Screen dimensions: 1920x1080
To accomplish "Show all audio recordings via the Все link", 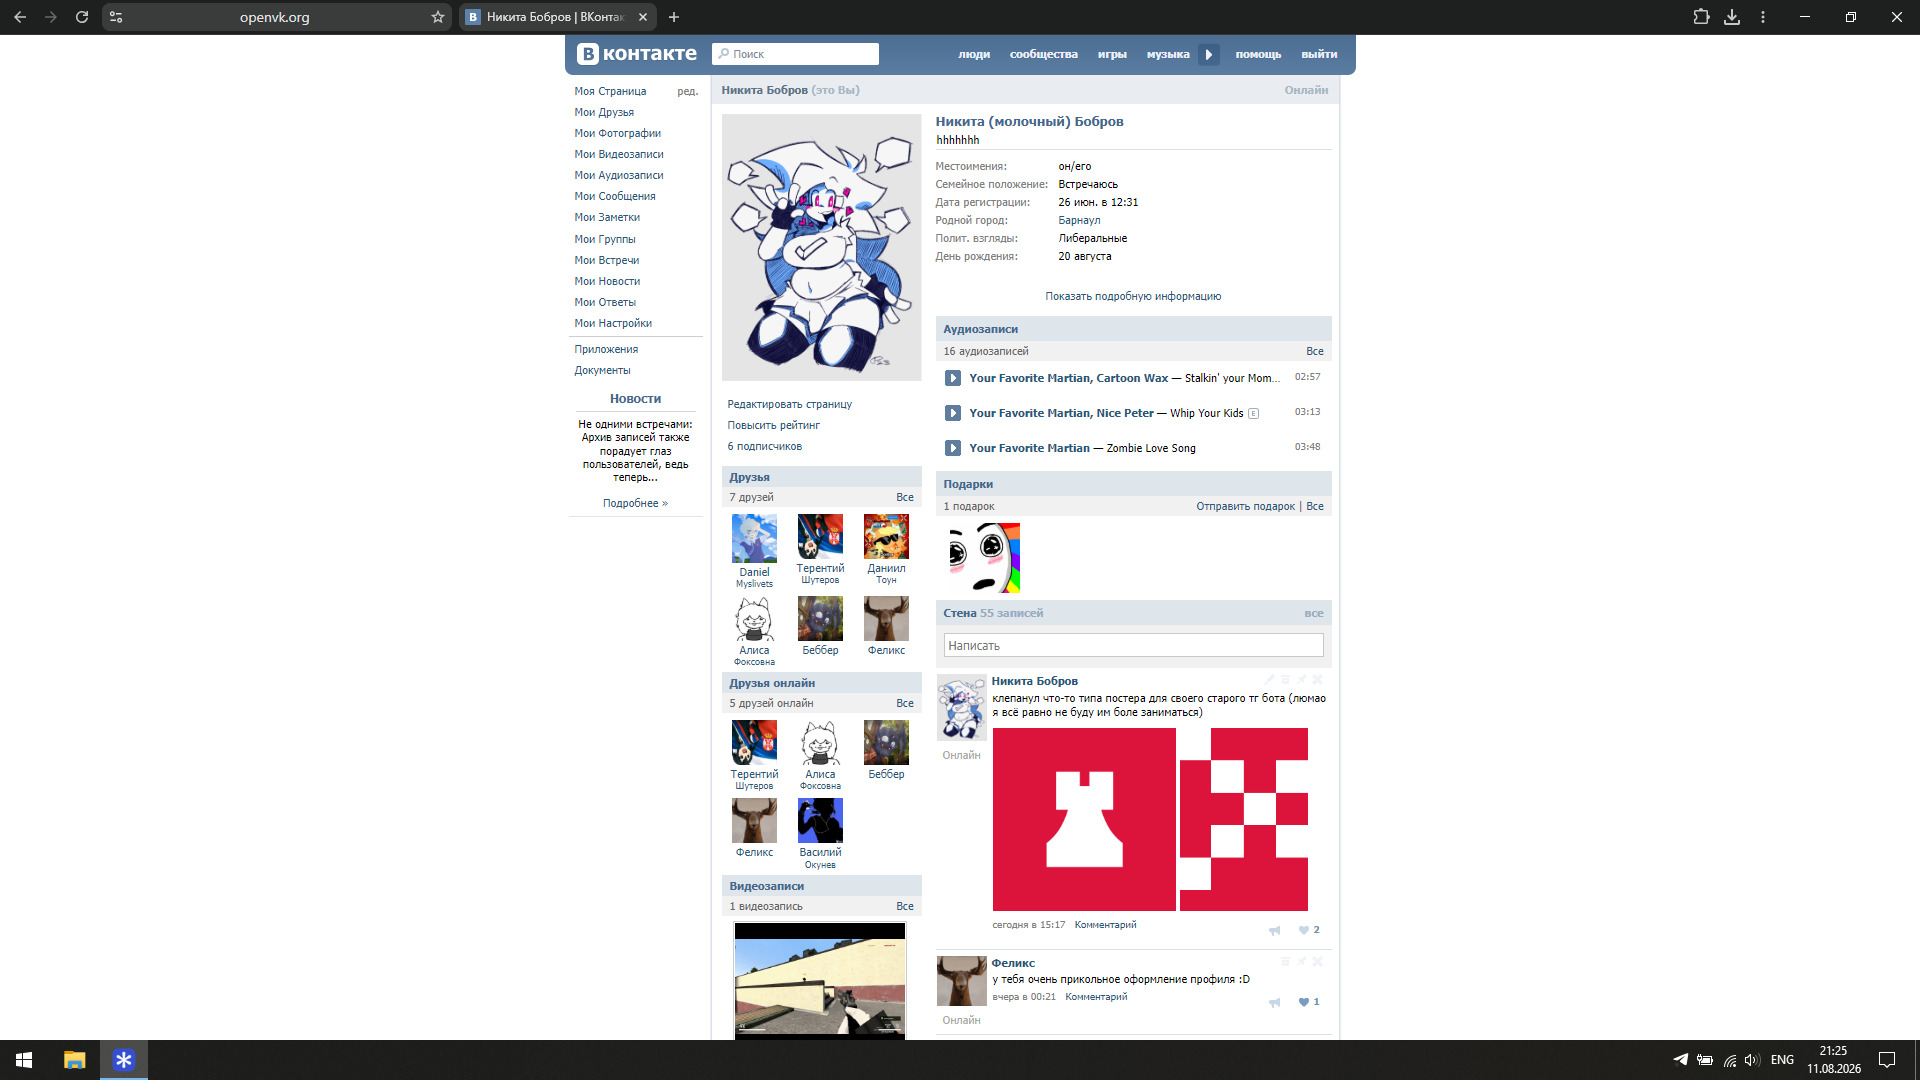I will click(x=1315, y=351).
